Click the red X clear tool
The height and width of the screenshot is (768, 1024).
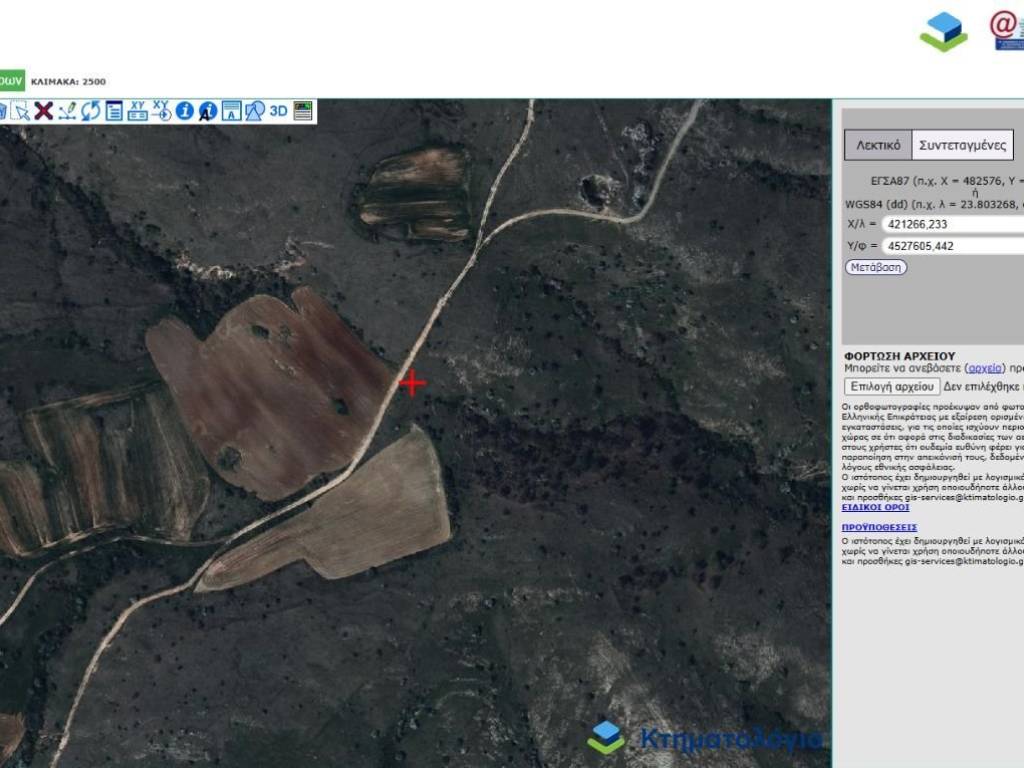[43, 111]
